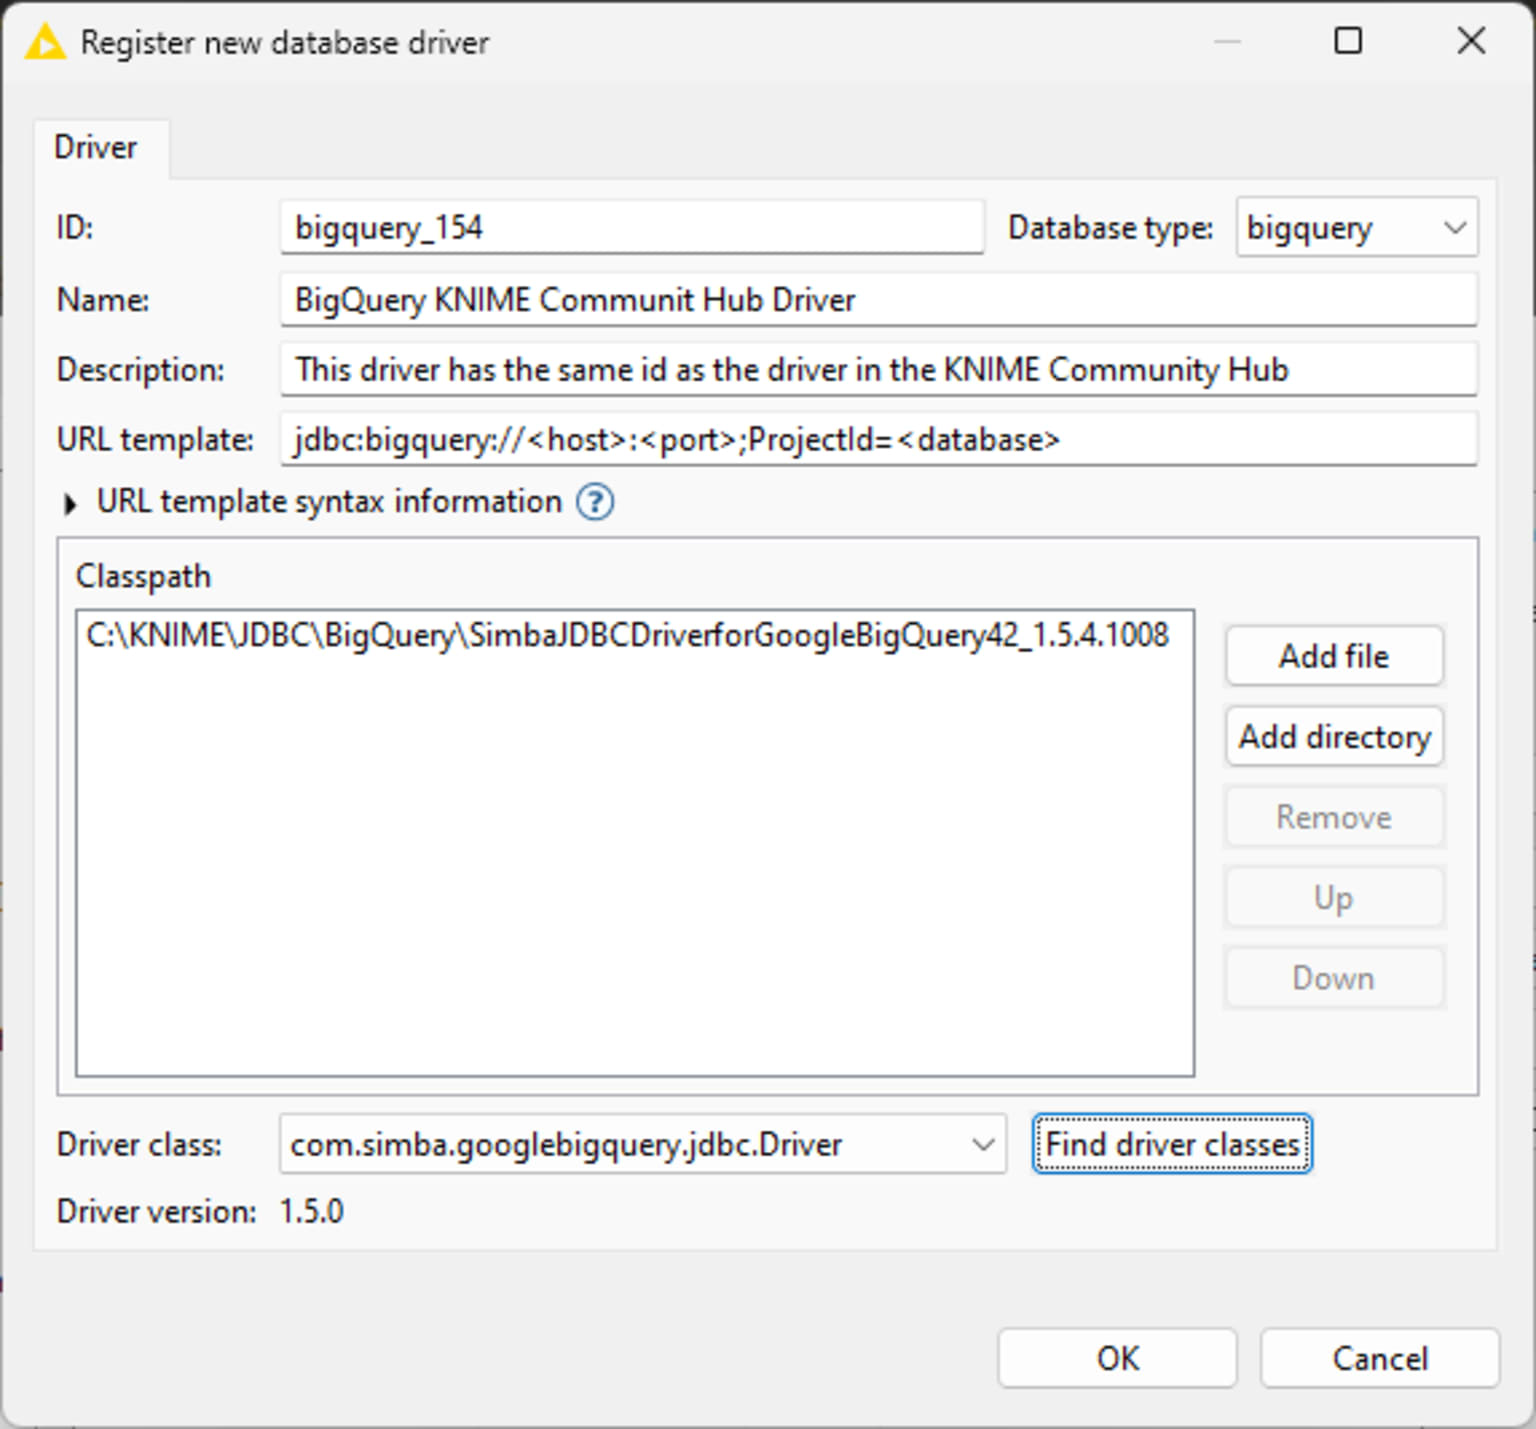
Task: Click the KNIME triangle icon in title bar
Action: (45, 43)
